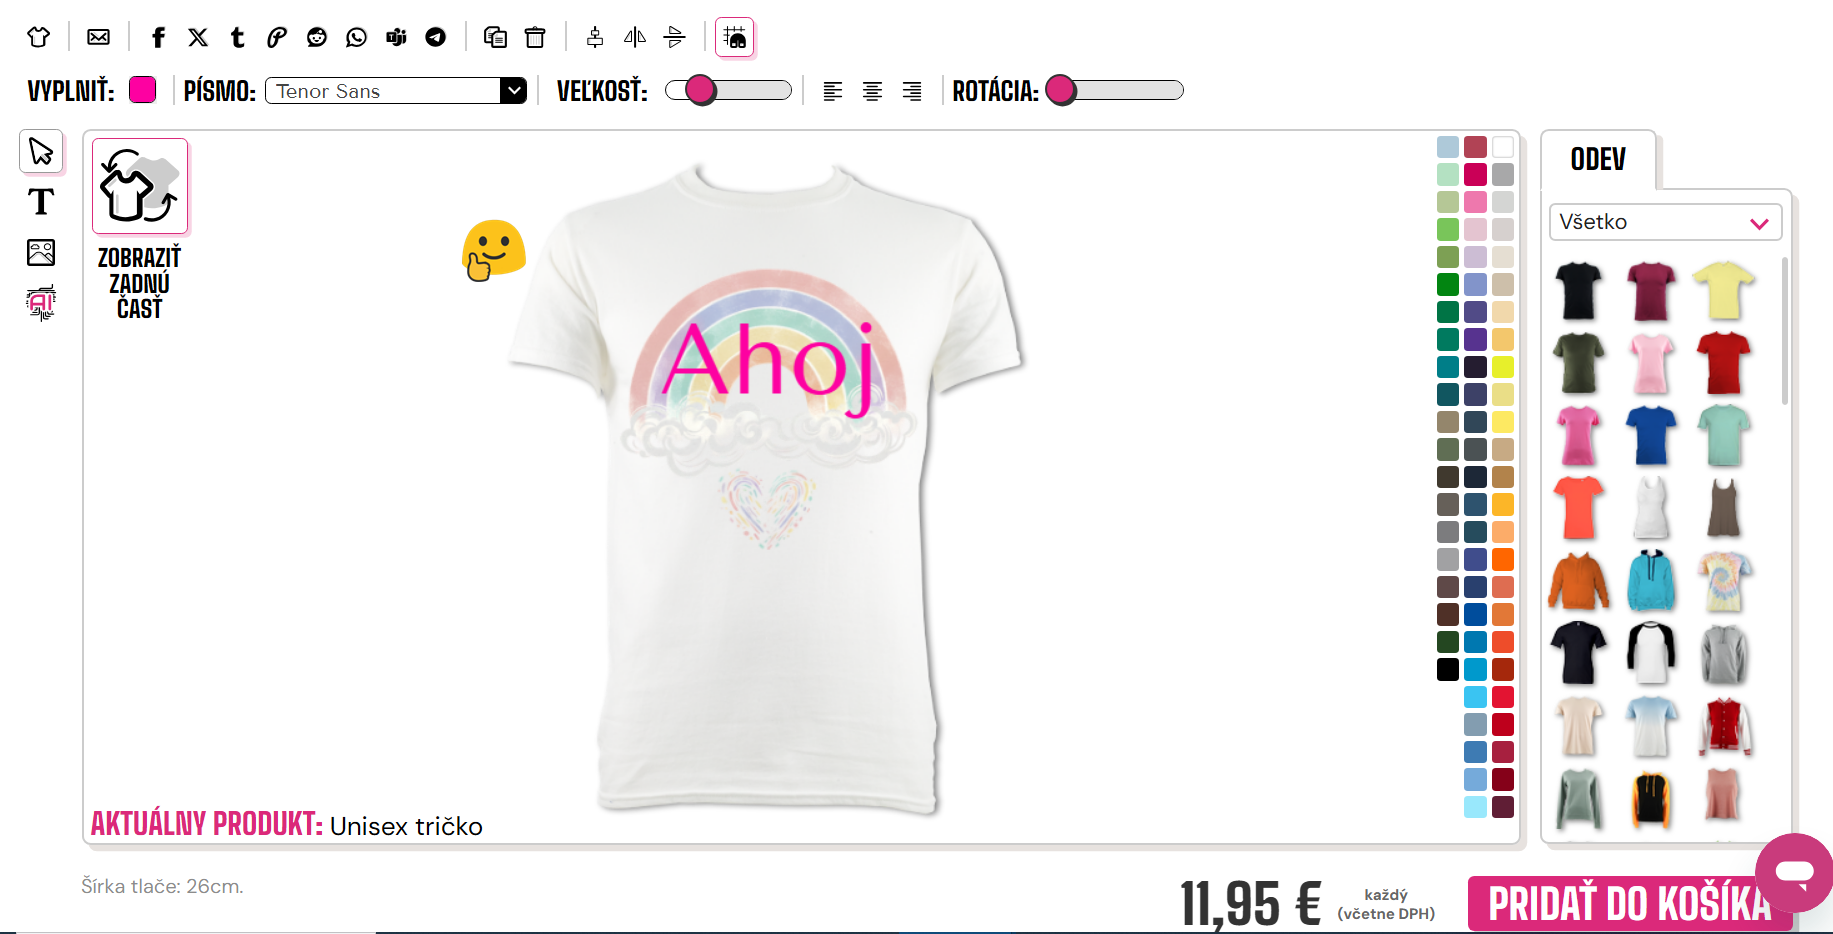Viewport: 1833px width, 934px height.
Task: Expand the Všetko category dropdown
Action: 1665,222
